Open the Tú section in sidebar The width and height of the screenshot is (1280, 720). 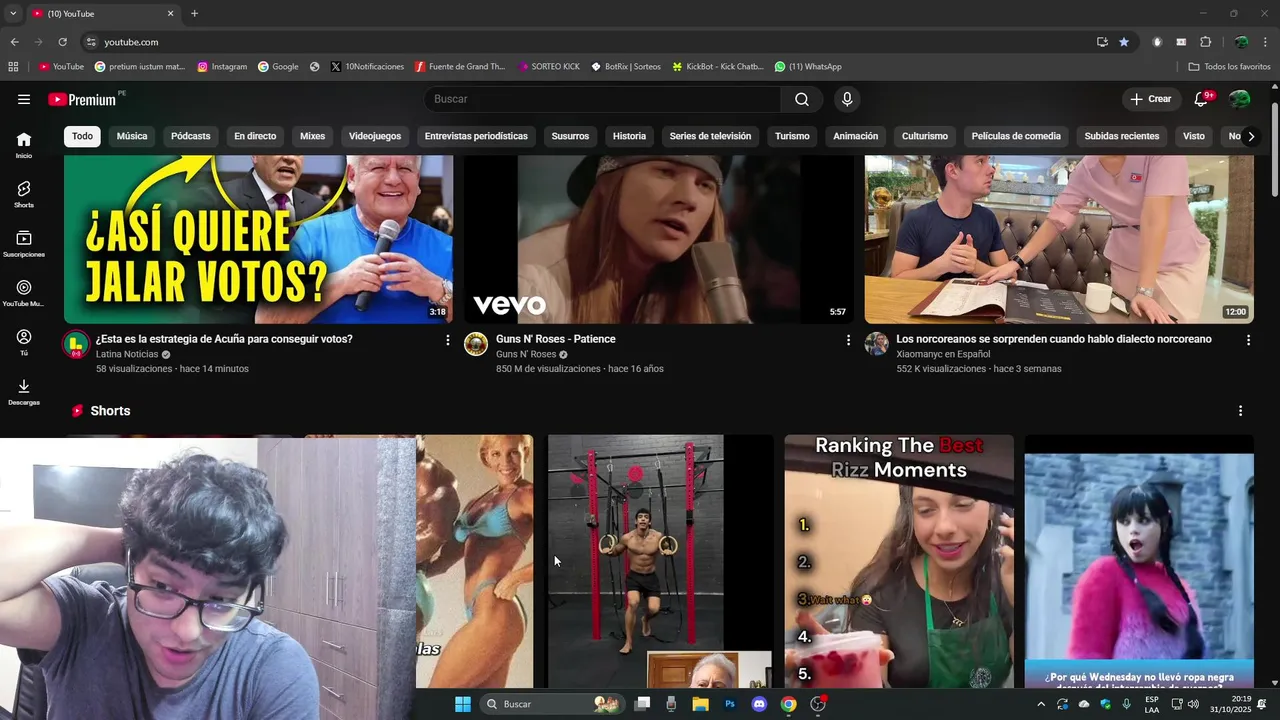[x=24, y=343]
